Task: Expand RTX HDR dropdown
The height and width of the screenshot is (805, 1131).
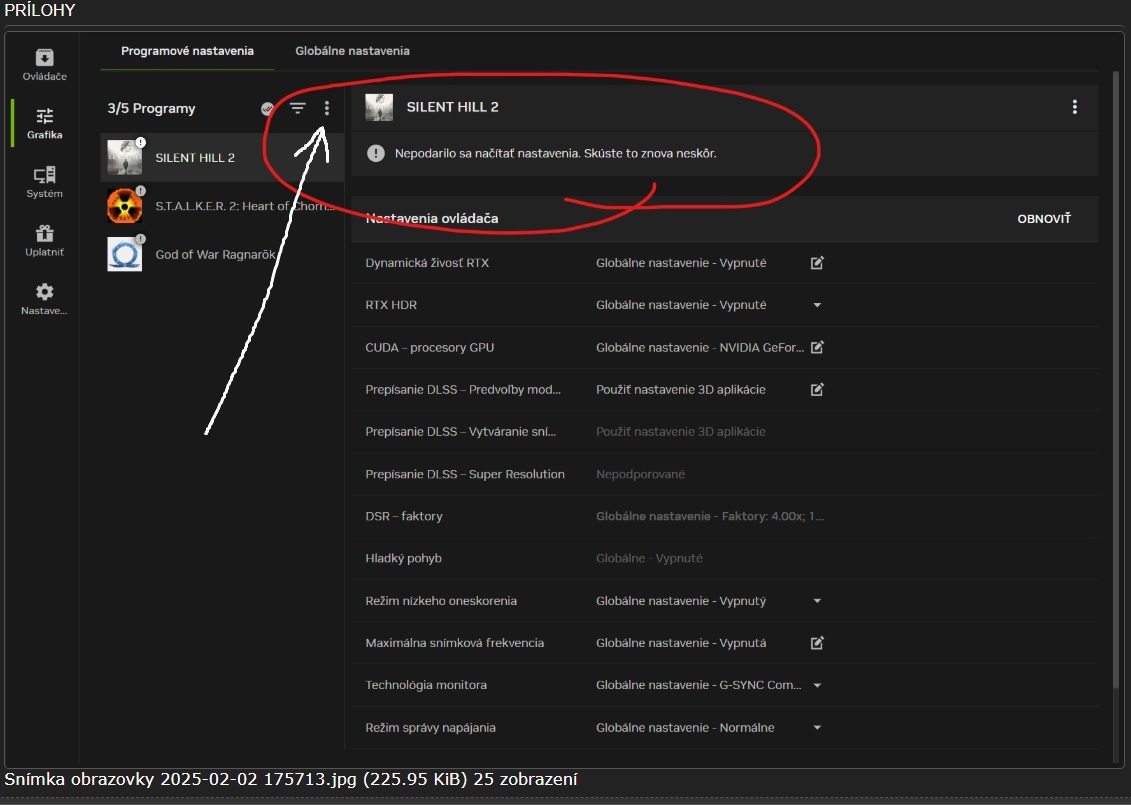Action: point(817,305)
